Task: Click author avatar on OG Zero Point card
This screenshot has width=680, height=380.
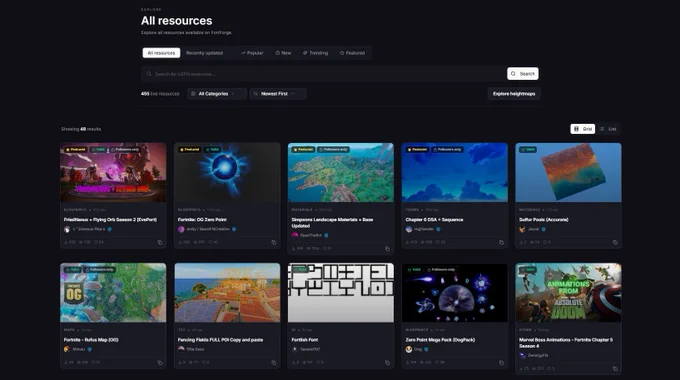Action: (181, 229)
